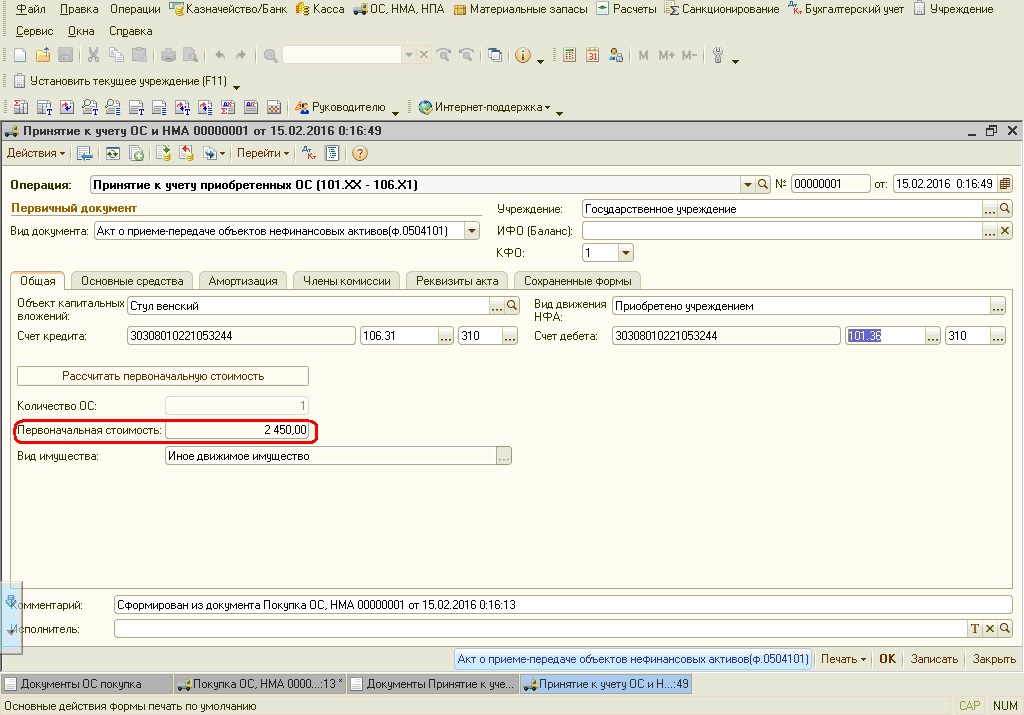Click the magnifier next to Операция field

(x=763, y=185)
